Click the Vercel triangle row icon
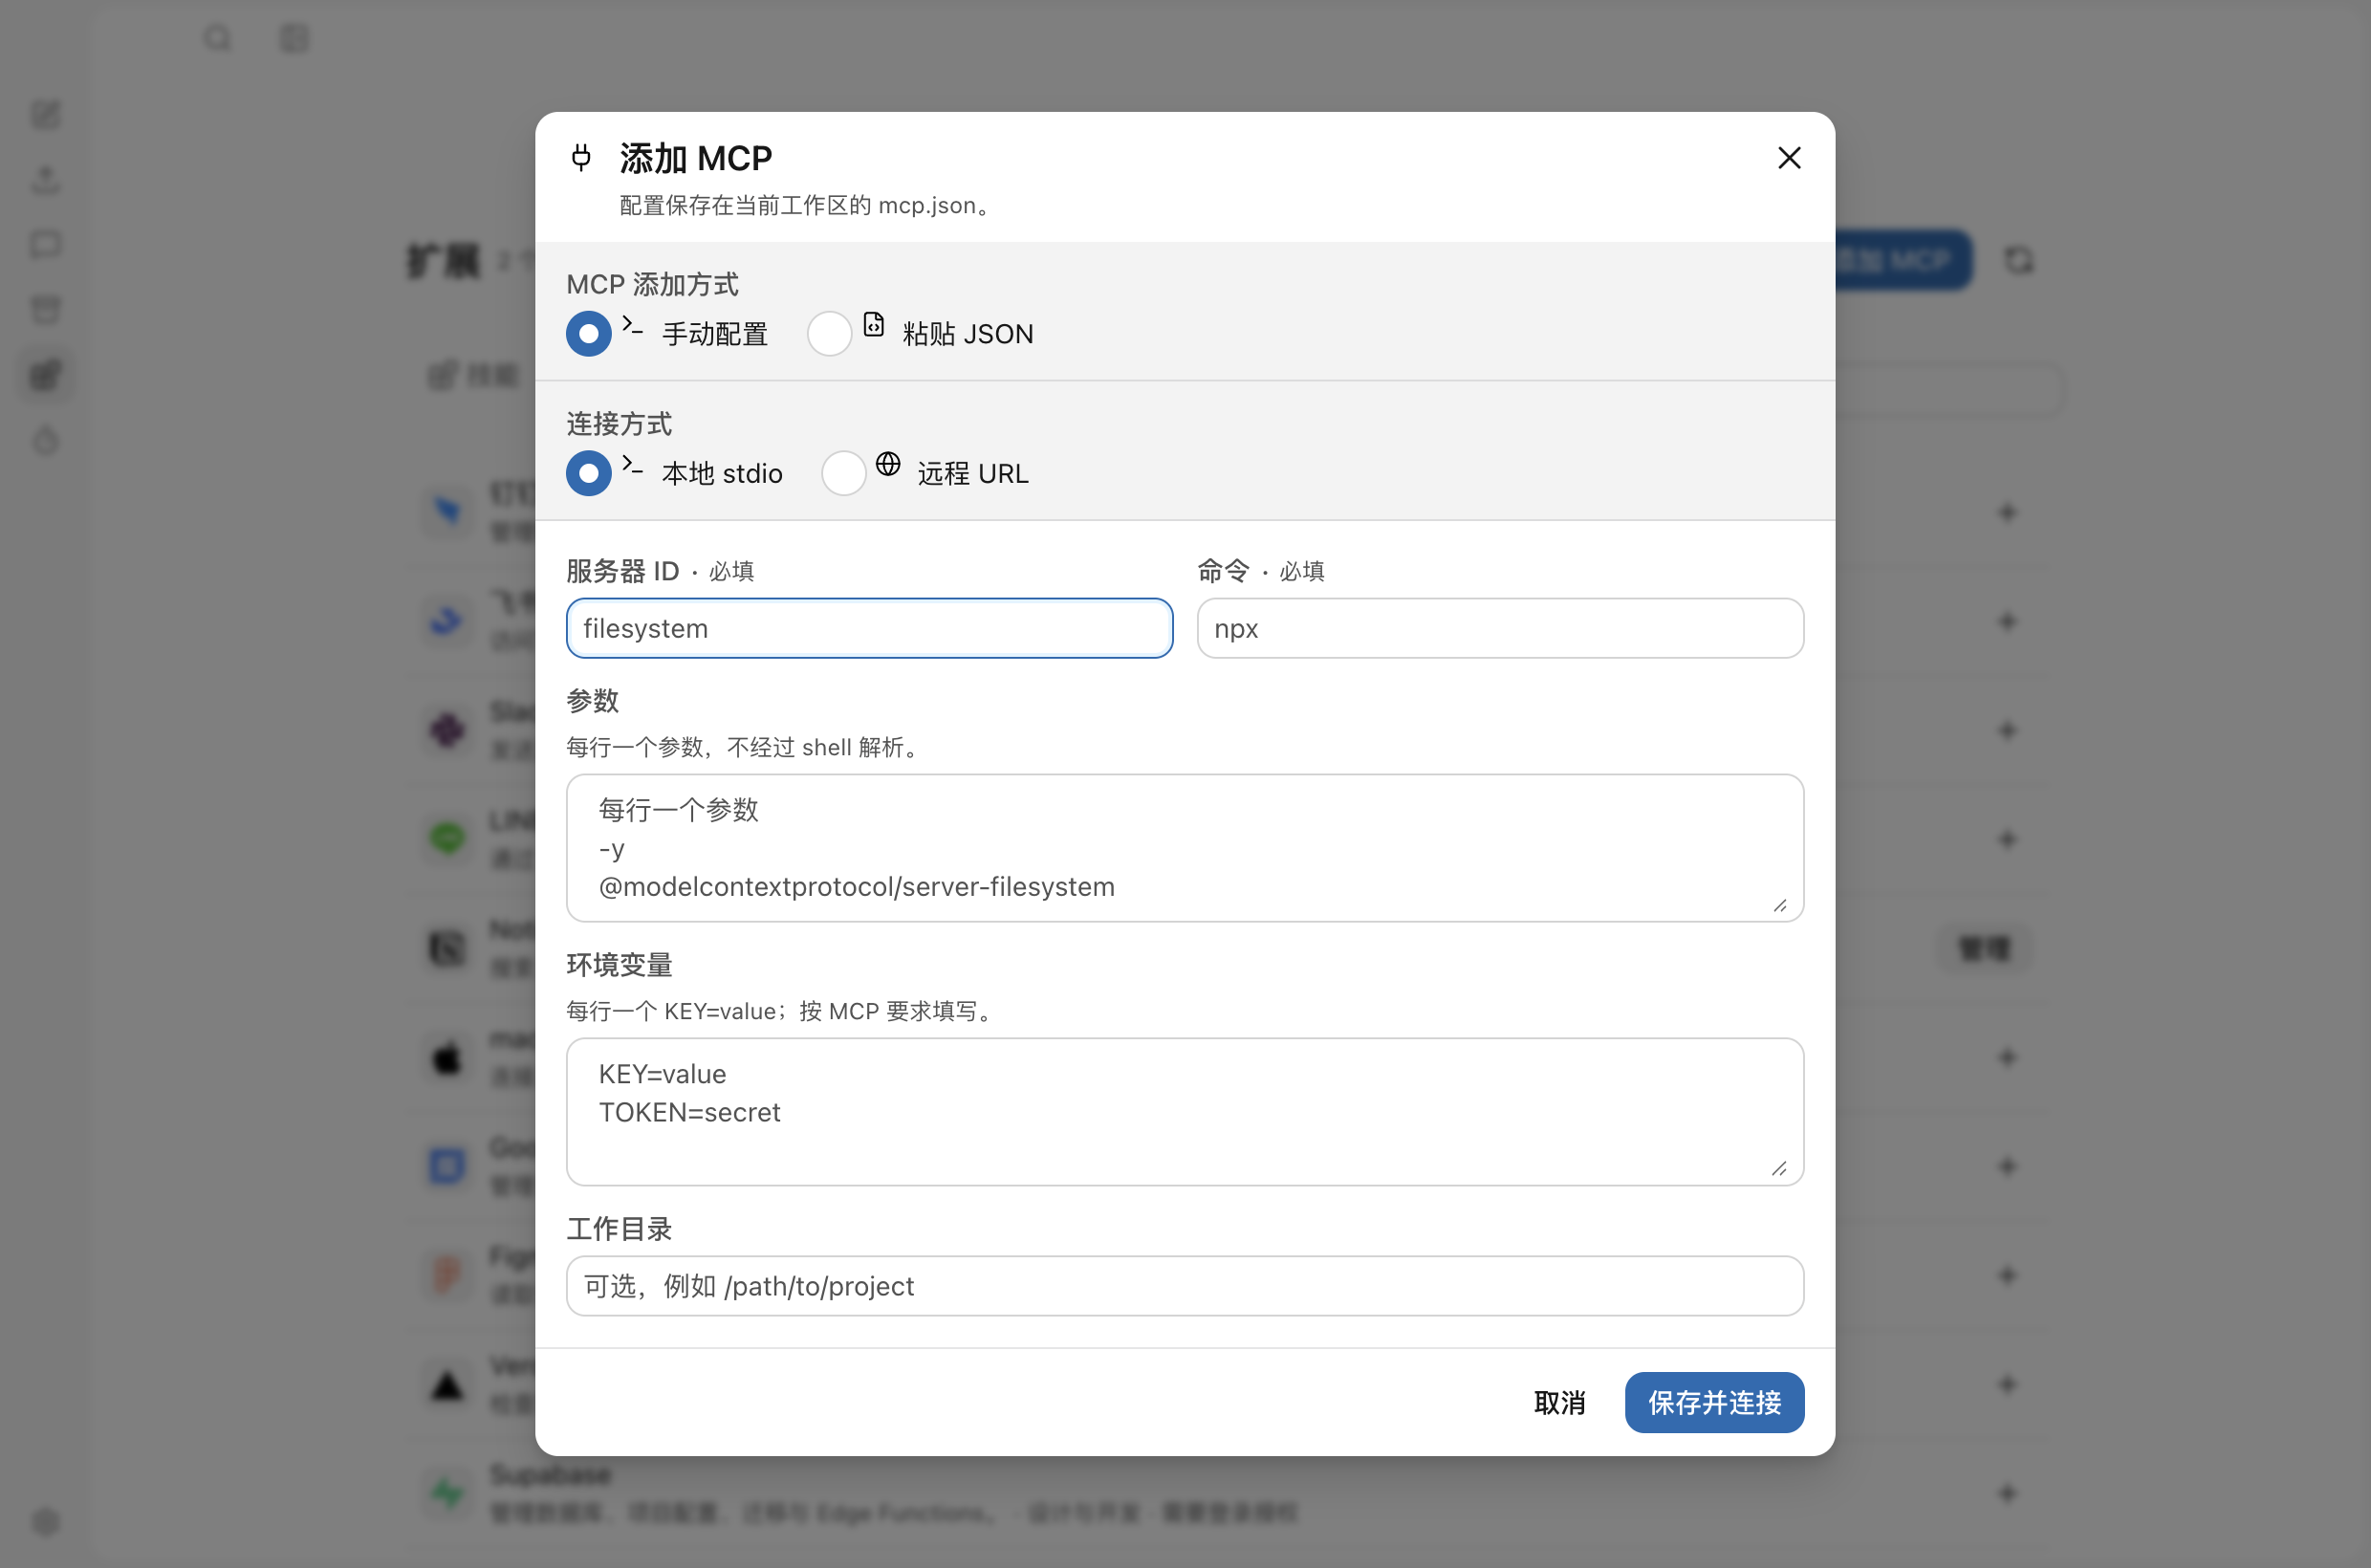The width and height of the screenshot is (2371, 1568). (x=447, y=1384)
